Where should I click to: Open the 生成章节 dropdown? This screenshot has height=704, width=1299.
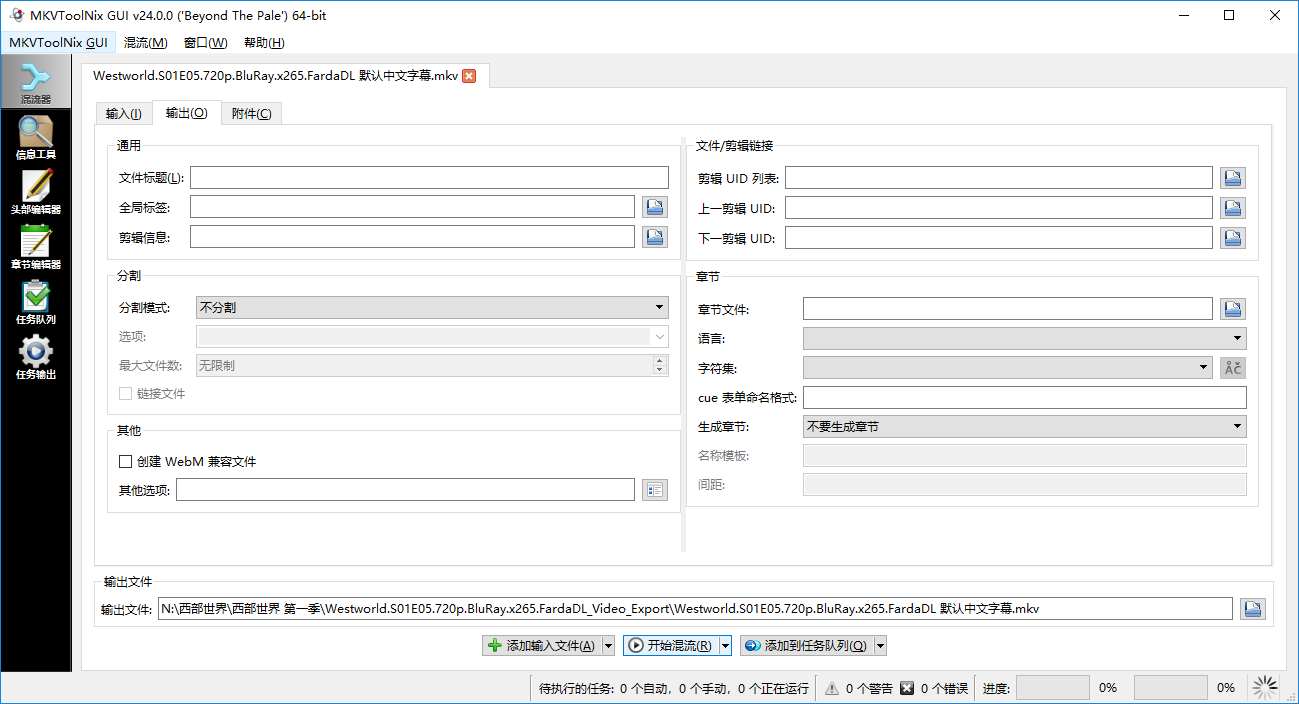point(1025,427)
